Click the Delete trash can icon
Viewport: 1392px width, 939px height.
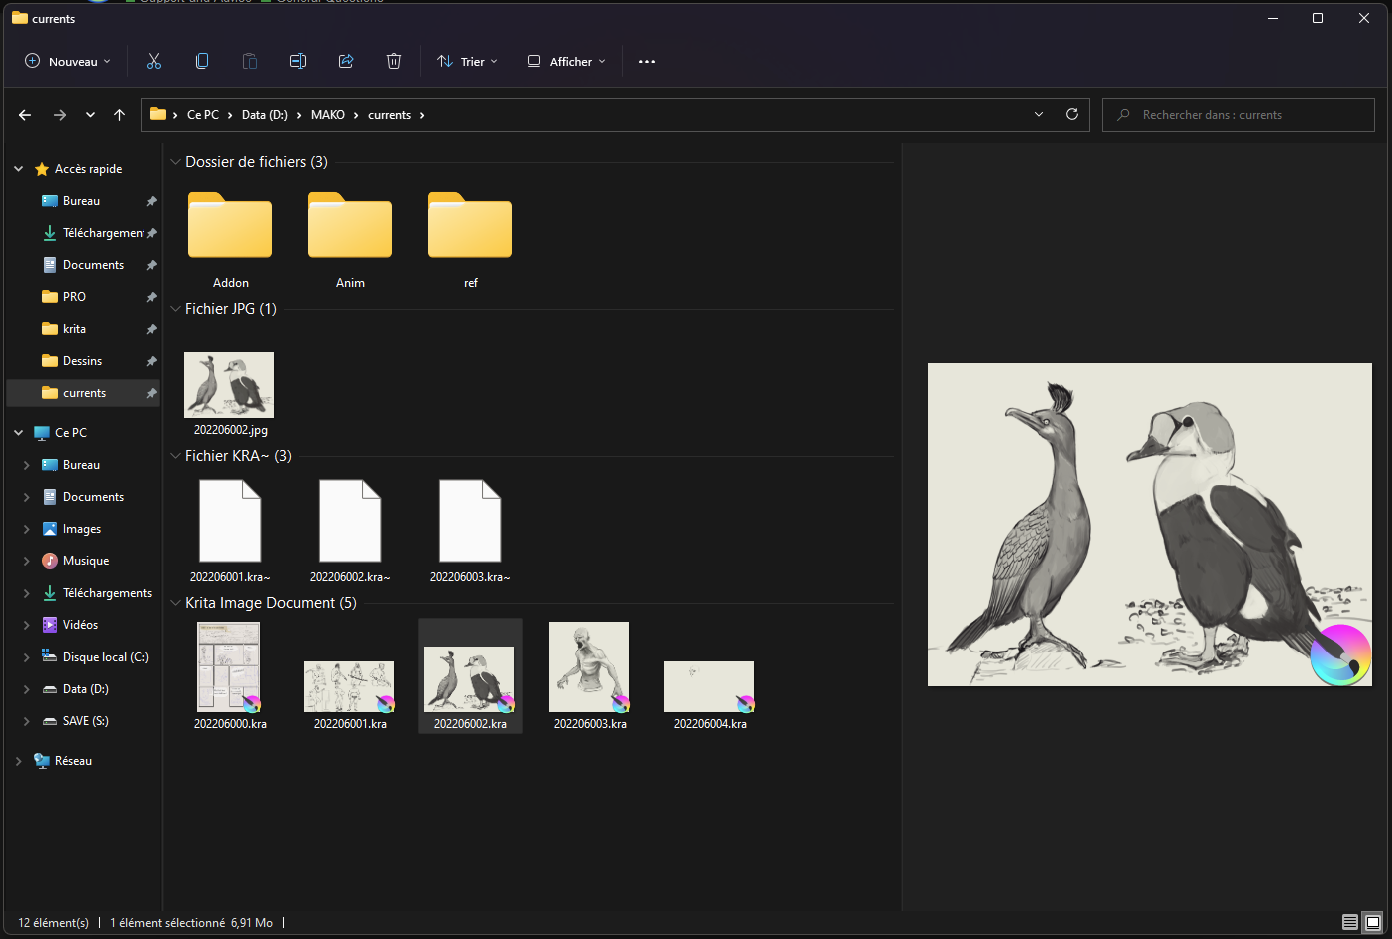tap(394, 62)
